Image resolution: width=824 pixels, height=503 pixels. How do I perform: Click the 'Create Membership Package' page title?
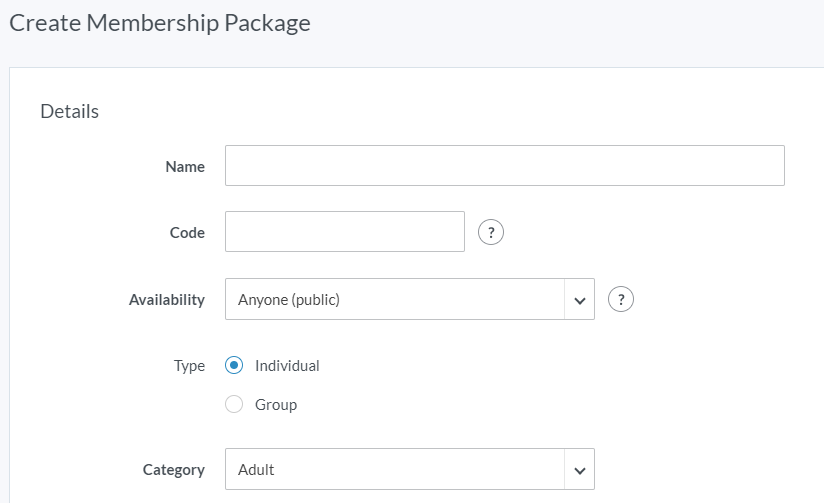coord(160,23)
